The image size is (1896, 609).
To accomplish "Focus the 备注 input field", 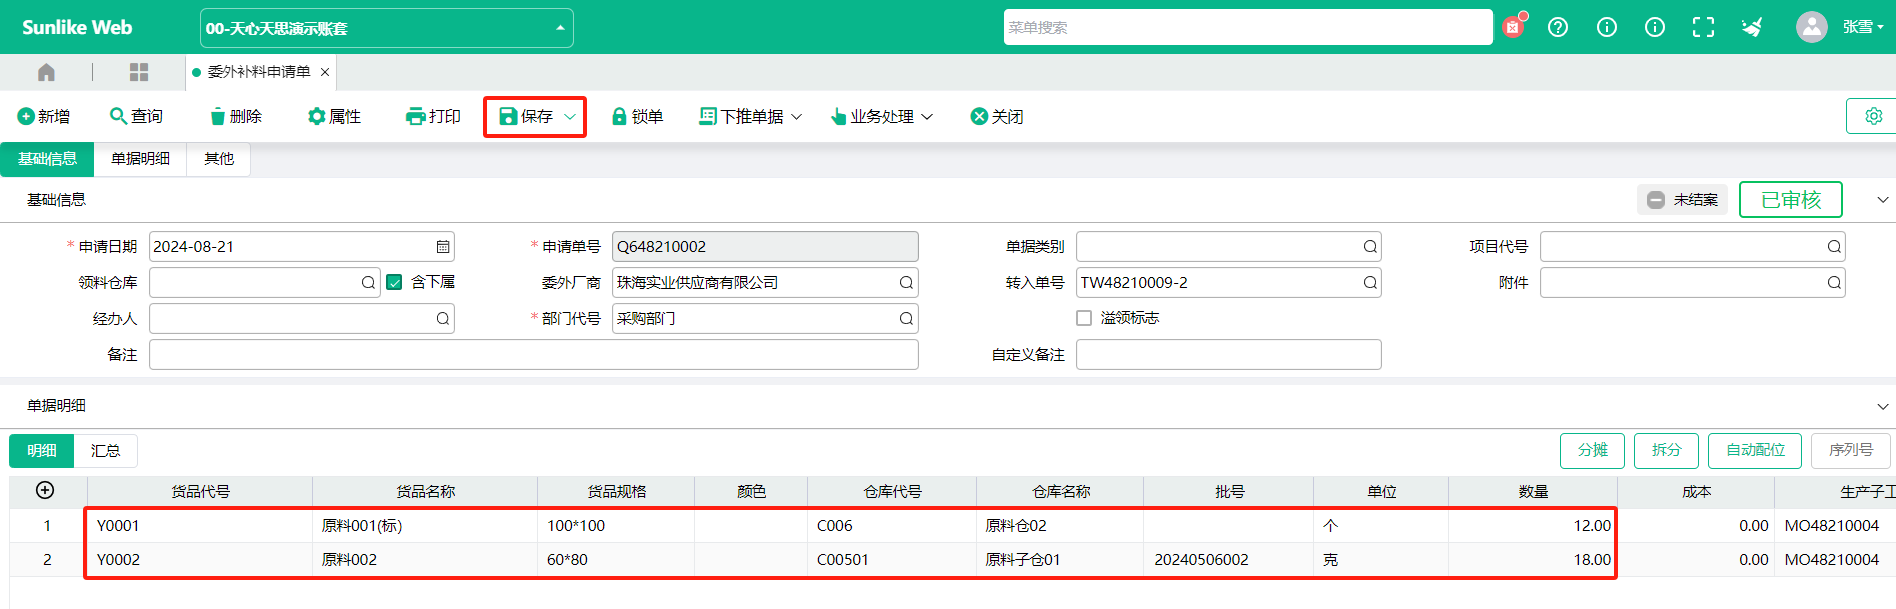I will 534,355.
